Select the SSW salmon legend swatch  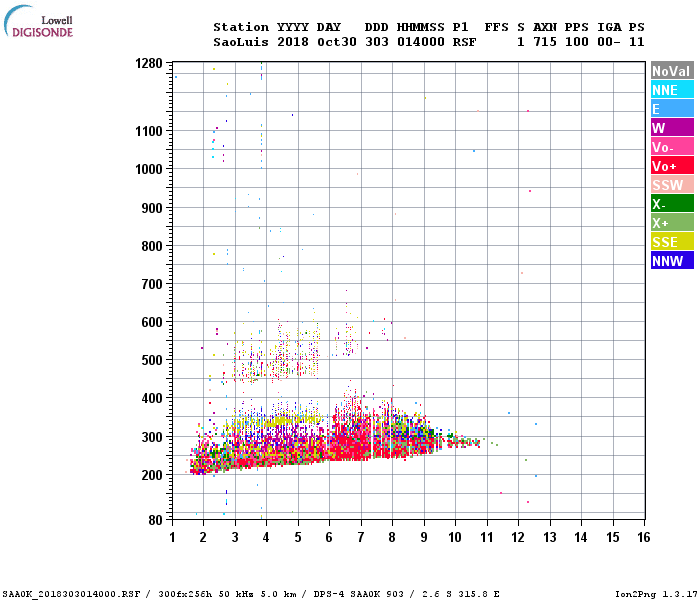[x=672, y=185]
